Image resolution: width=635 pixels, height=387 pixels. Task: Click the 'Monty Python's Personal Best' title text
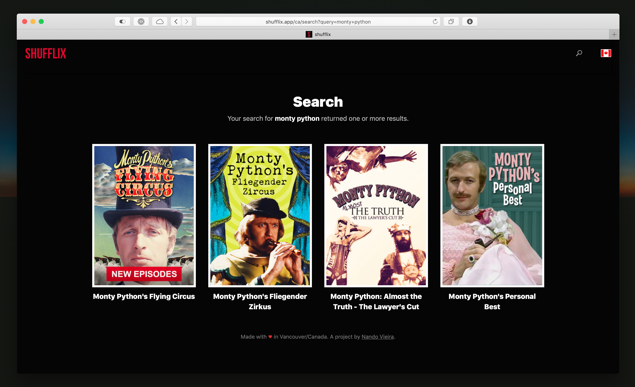(x=492, y=302)
